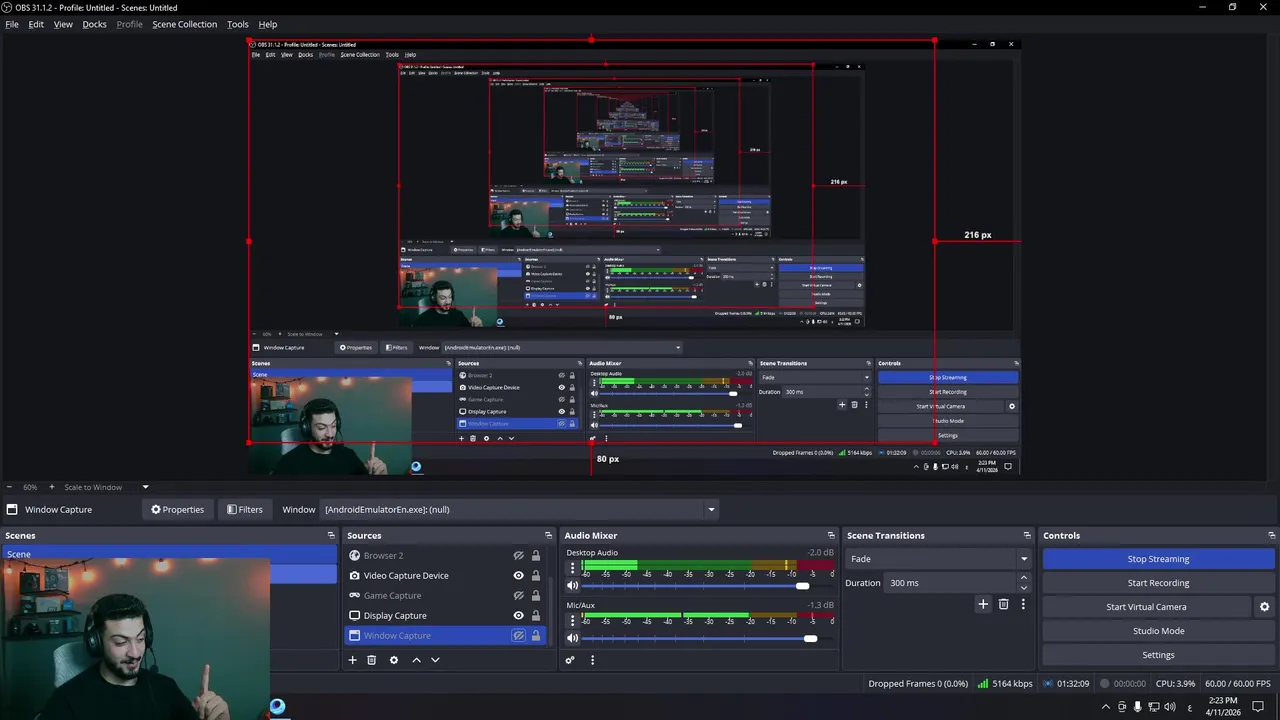Decrease transition duration with down arrow
The height and width of the screenshot is (720, 1280).
1023,588
